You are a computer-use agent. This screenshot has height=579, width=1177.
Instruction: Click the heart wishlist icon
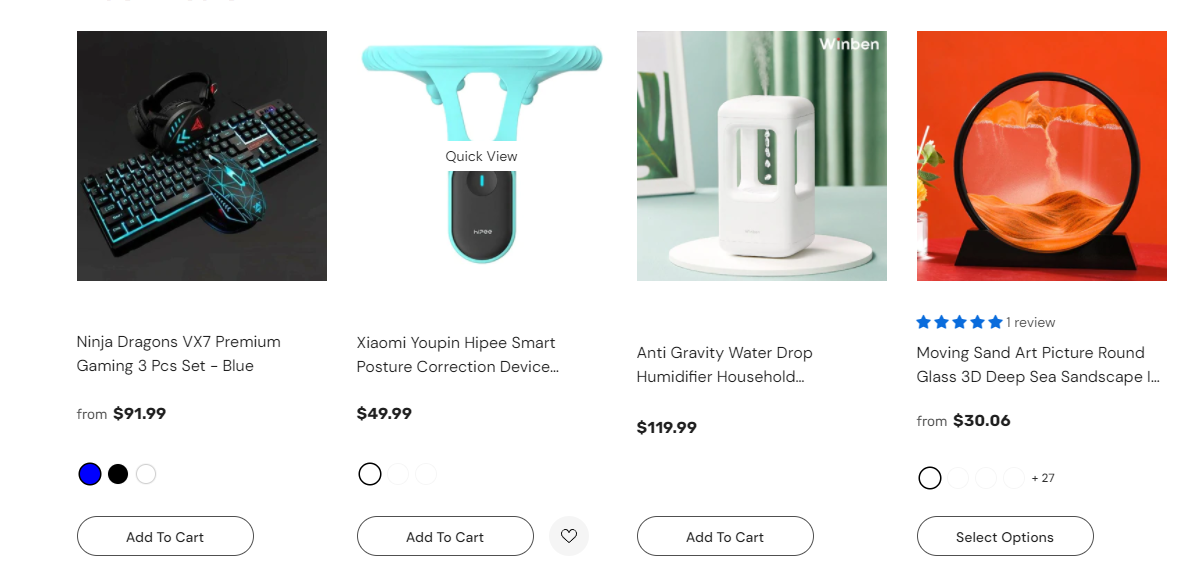coord(569,536)
